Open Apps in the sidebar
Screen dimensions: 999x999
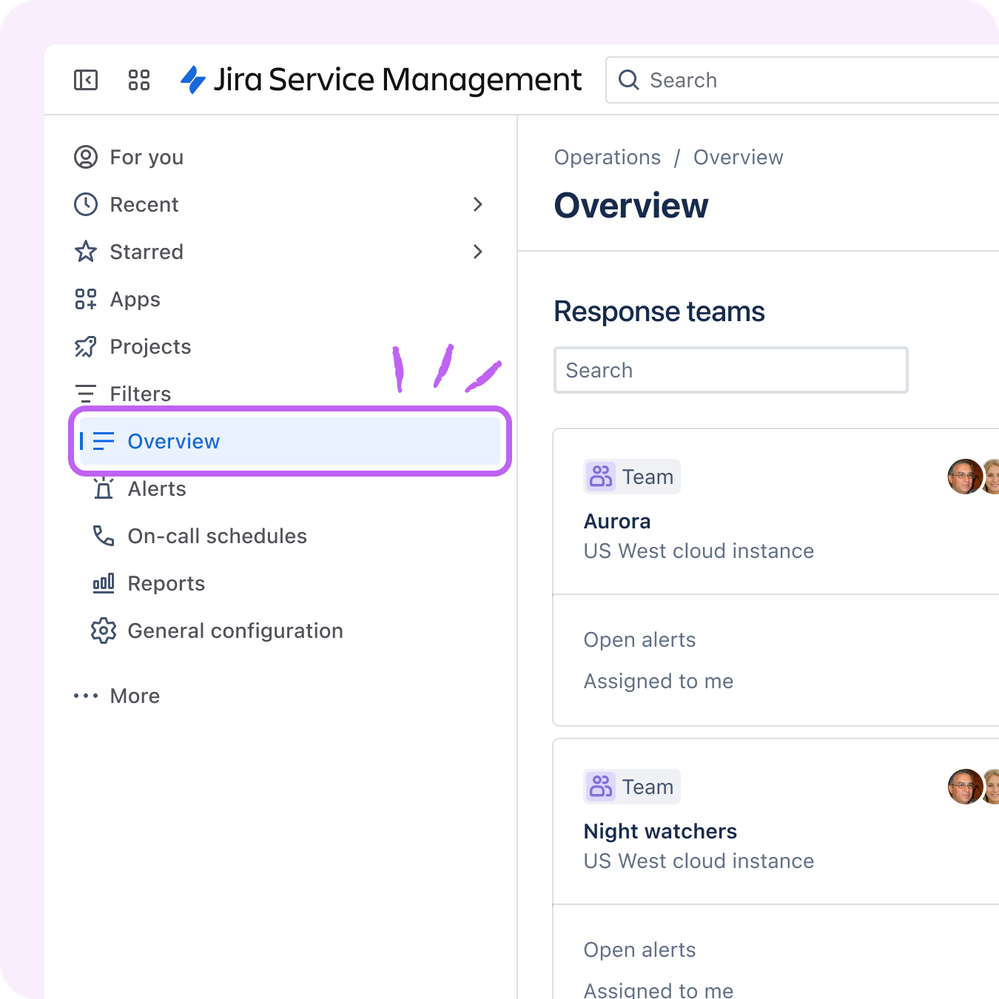point(117,299)
